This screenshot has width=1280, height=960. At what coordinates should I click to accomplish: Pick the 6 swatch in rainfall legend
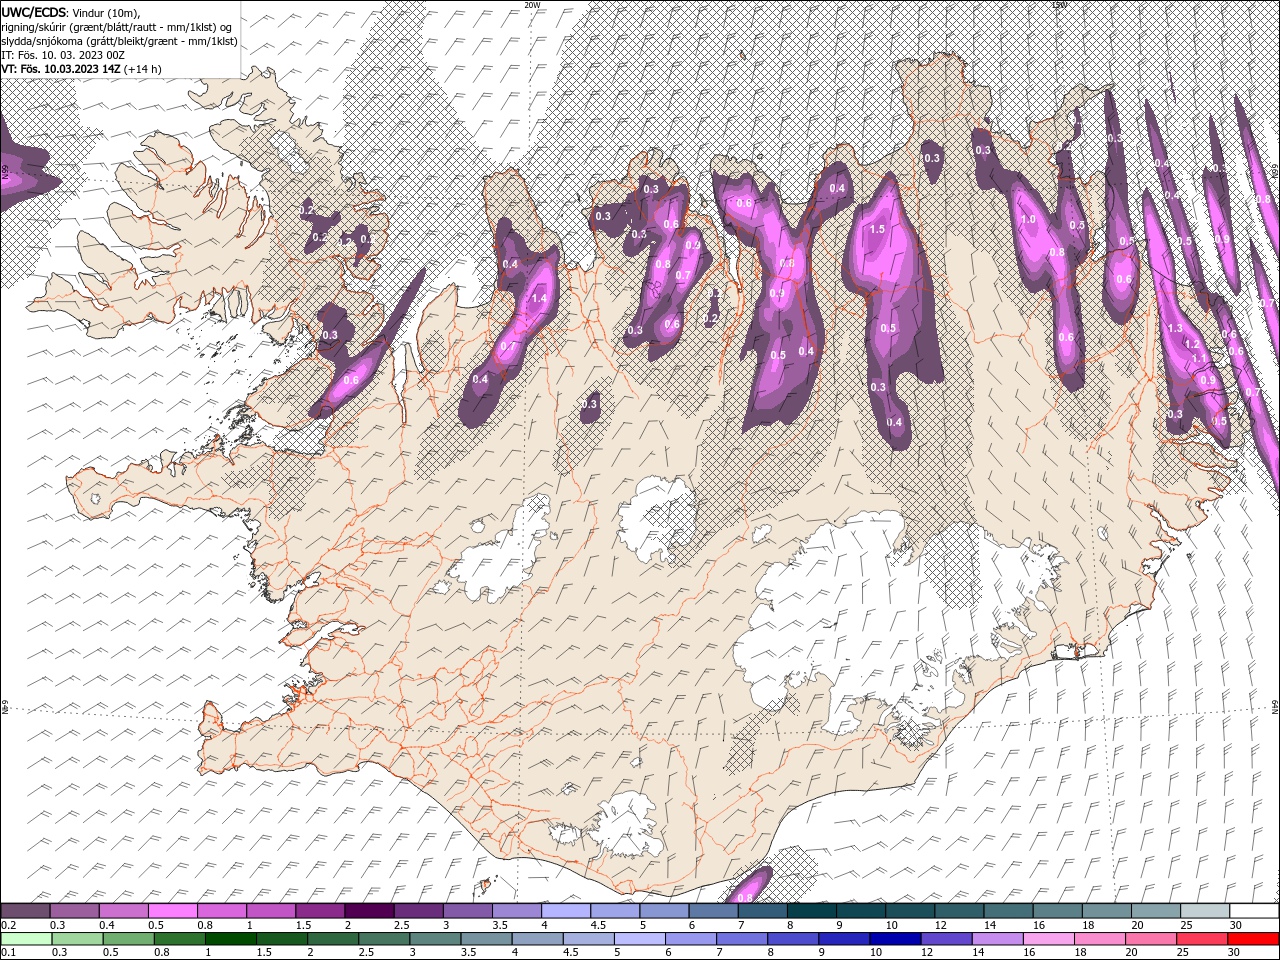click(691, 939)
